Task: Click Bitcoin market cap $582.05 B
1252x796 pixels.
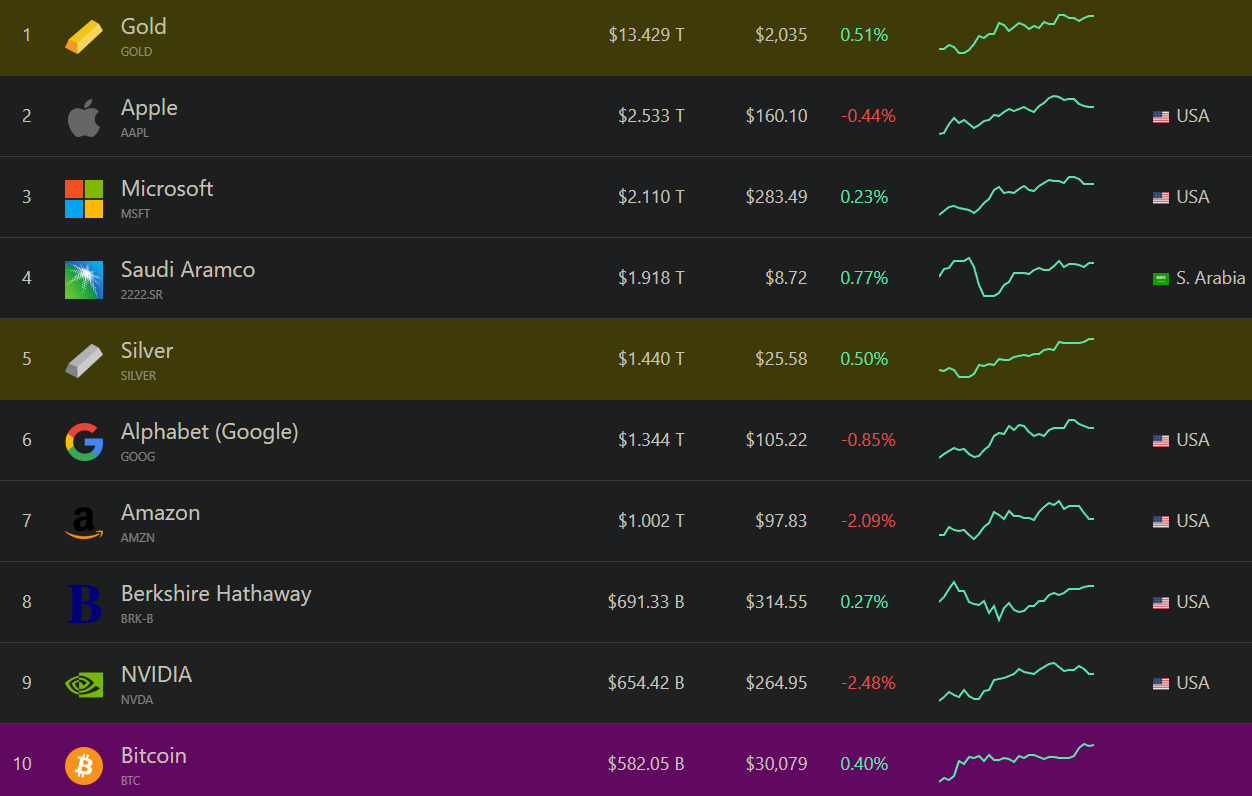Action: [x=646, y=764]
